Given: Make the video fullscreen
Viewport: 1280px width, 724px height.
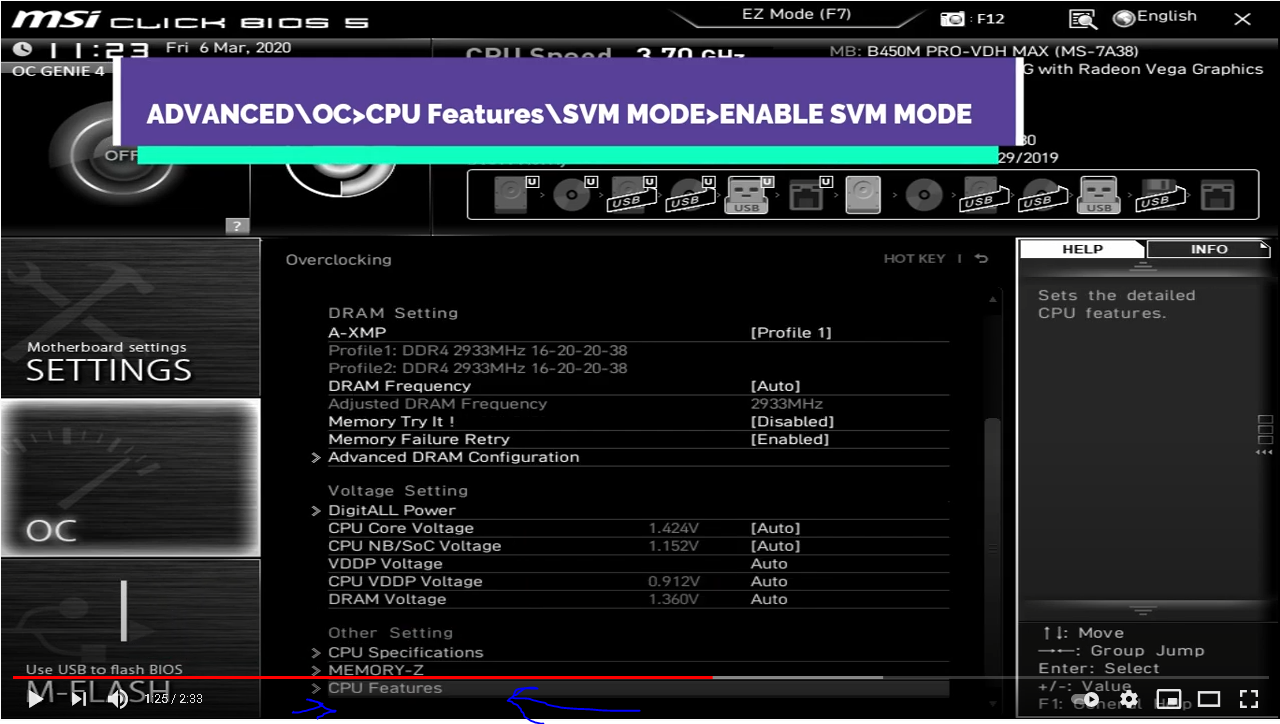Looking at the screenshot, I should click(1249, 699).
